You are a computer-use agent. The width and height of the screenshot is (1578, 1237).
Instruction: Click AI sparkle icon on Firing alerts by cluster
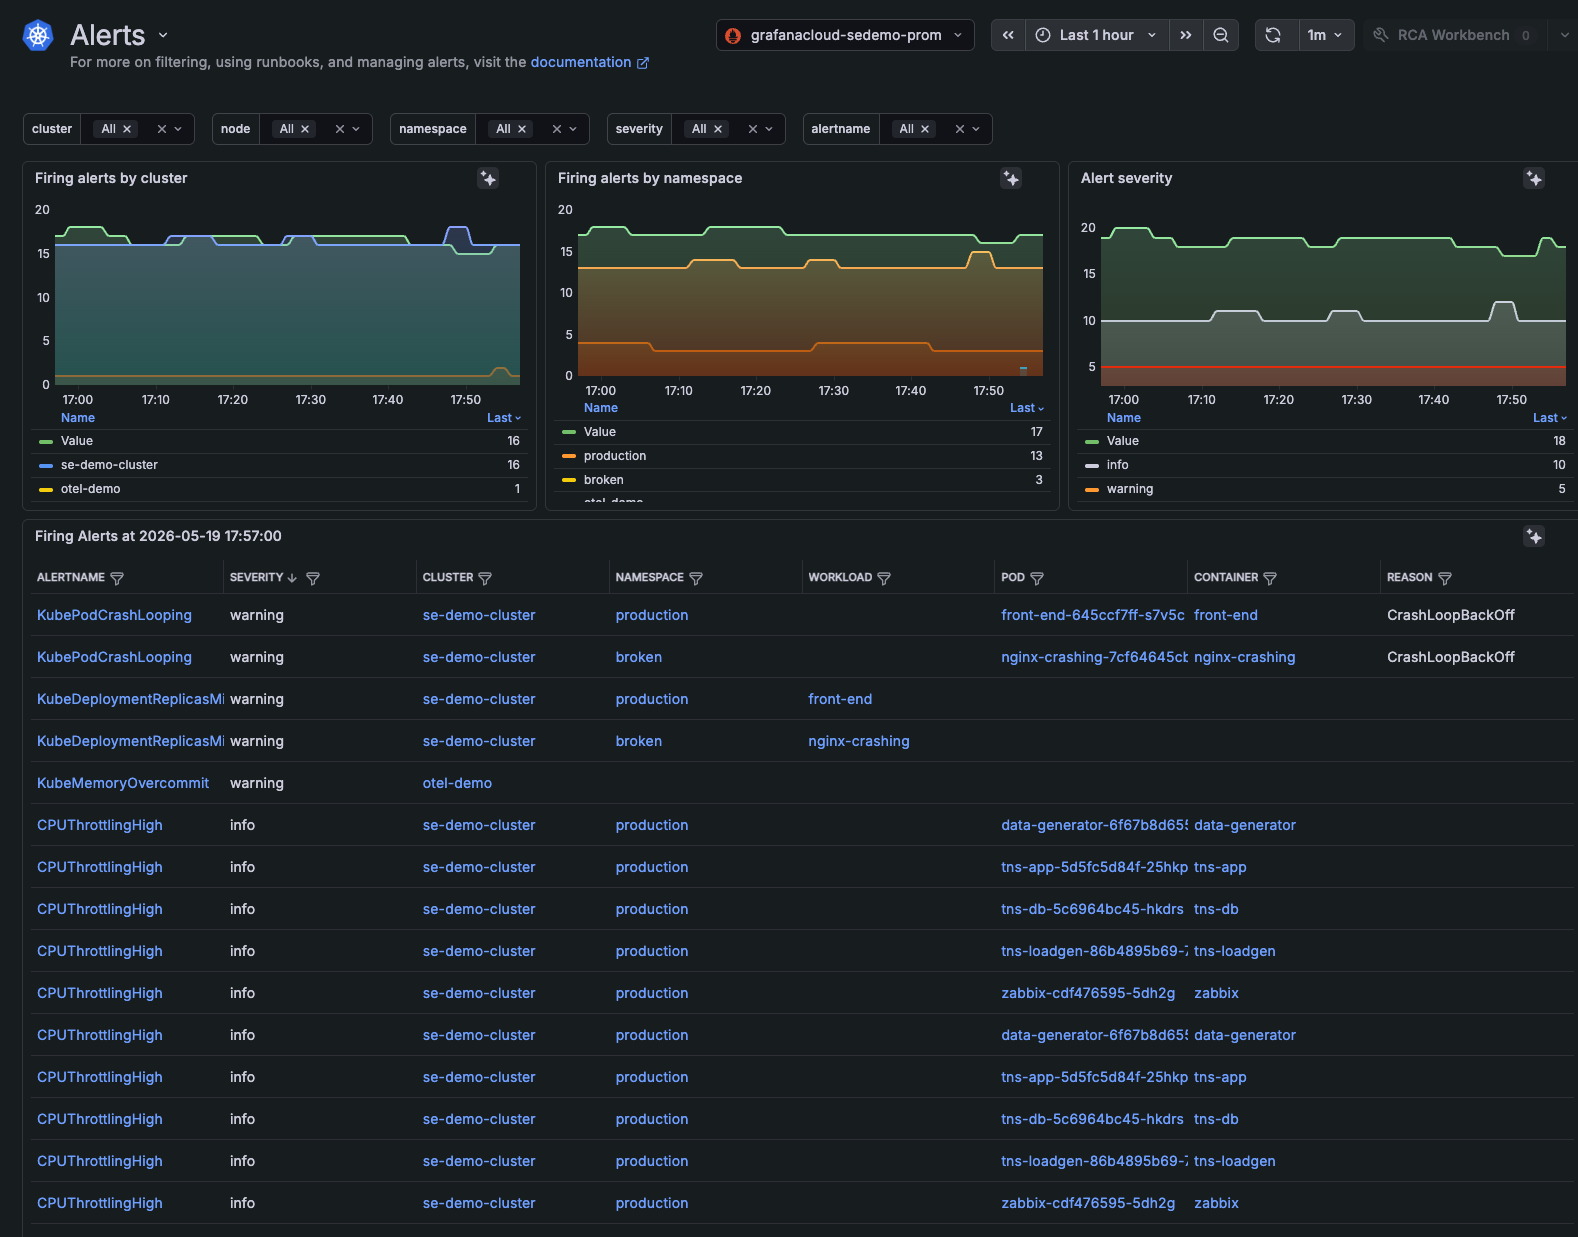pyautogui.click(x=488, y=178)
